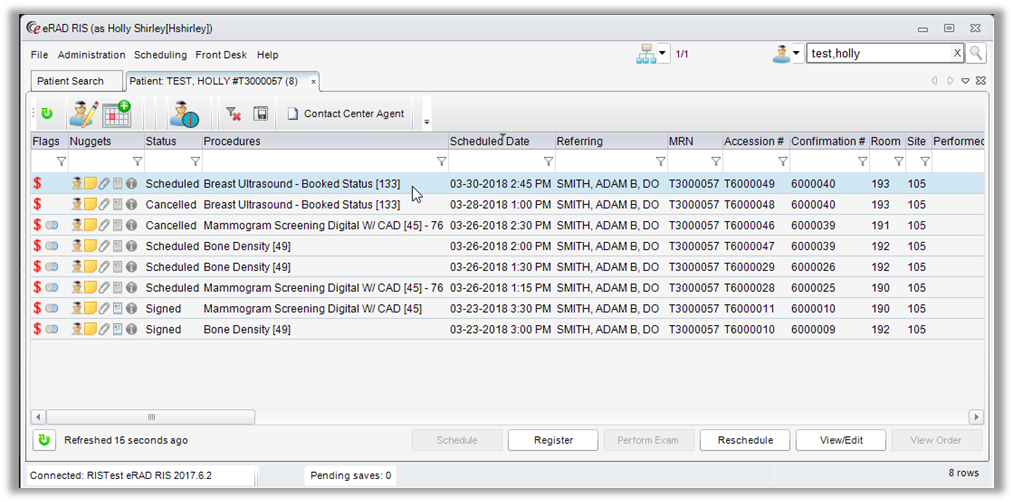The height and width of the screenshot is (502, 1014).
Task: Select the Bone Density 03-26-2018 2:00 PM row
Action: pyautogui.click(x=508, y=246)
